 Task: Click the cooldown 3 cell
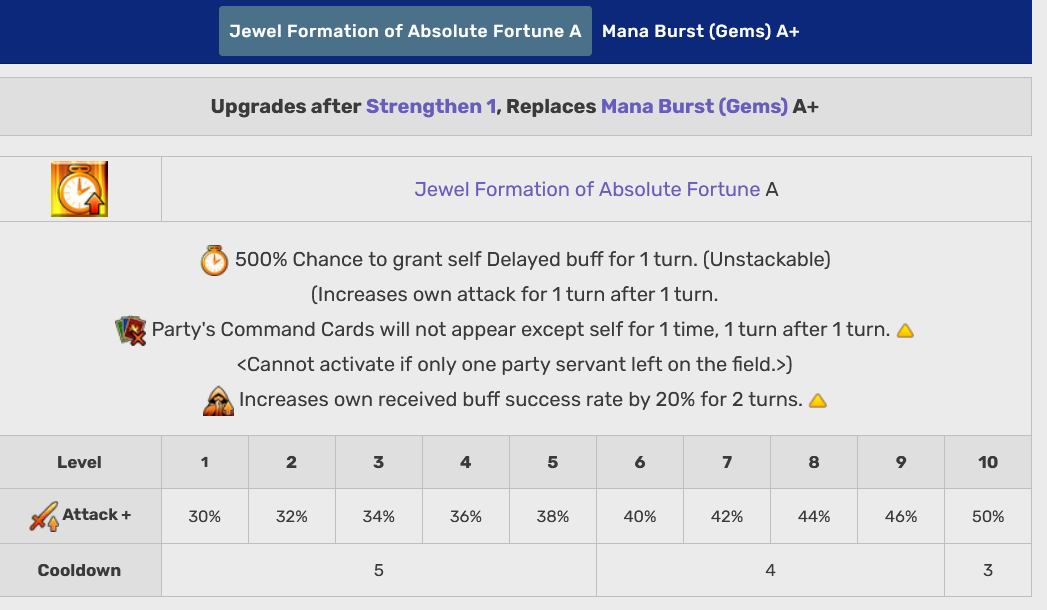click(987, 570)
